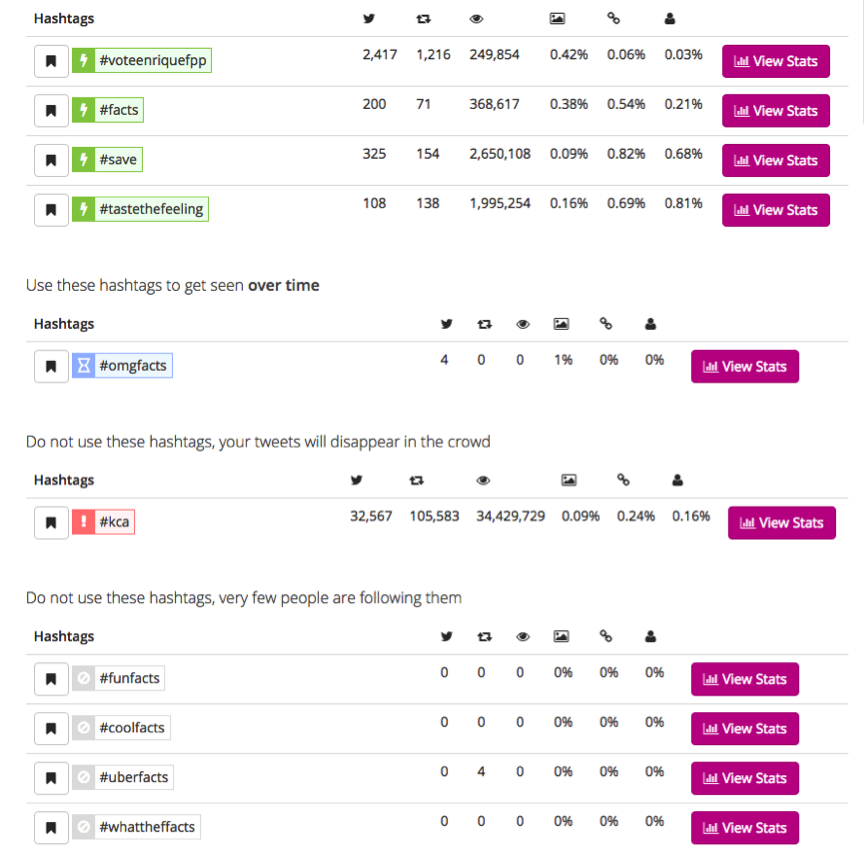Viewport: 865px width, 858px height.
Task: Bookmark the #facts hashtag
Action: point(51,110)
